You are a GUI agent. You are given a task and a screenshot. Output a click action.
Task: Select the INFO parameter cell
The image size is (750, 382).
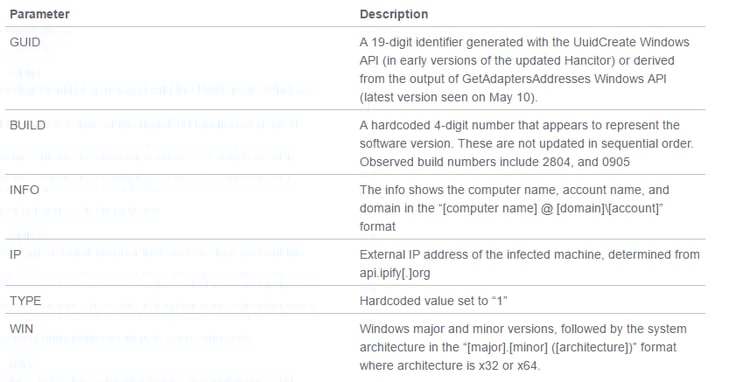(24, 190)
